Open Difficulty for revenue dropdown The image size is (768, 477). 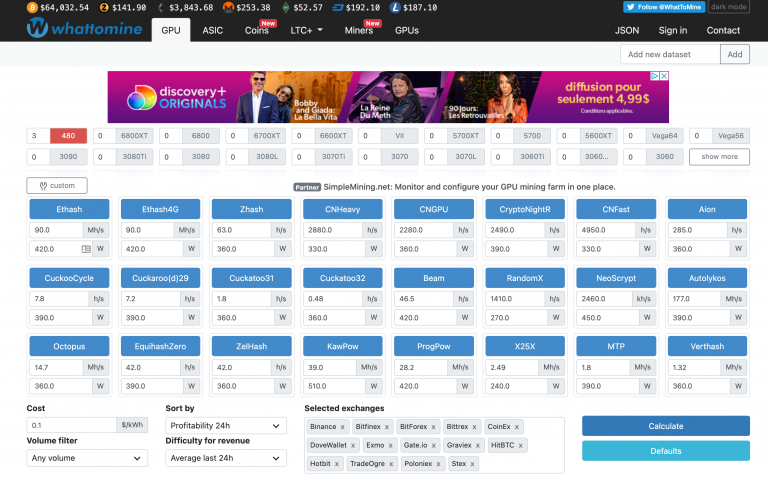(226, 458)
